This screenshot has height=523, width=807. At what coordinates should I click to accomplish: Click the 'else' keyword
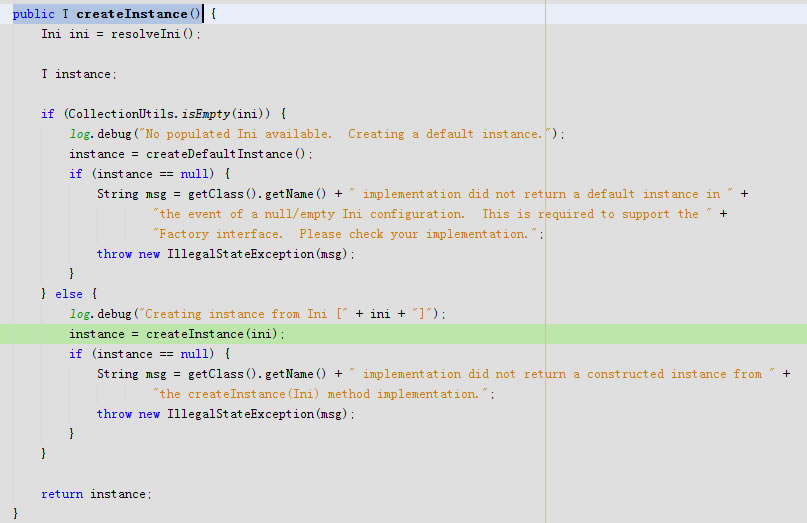[69, 294]
